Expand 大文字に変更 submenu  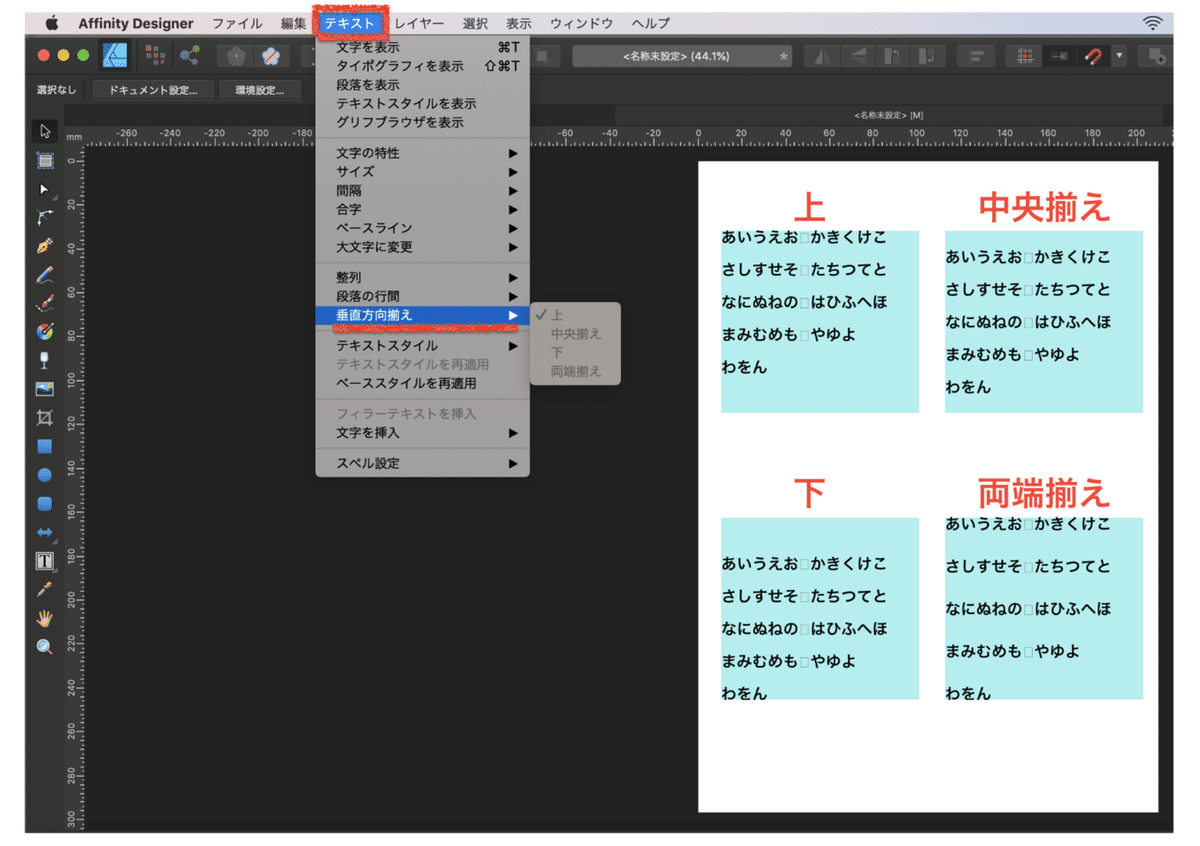click(x=422, y=247)
